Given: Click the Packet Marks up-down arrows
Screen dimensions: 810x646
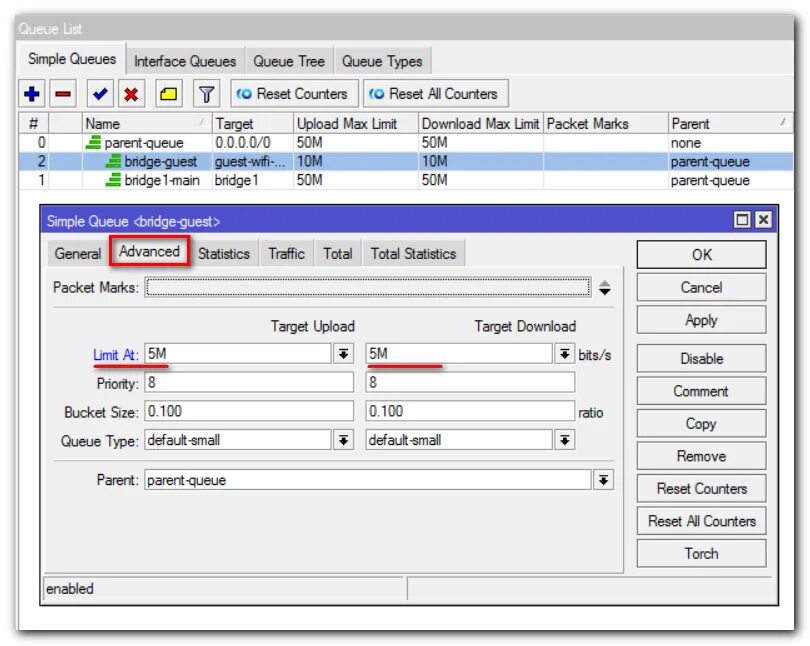Looking at the screenshot, I should tap(605, 288).
